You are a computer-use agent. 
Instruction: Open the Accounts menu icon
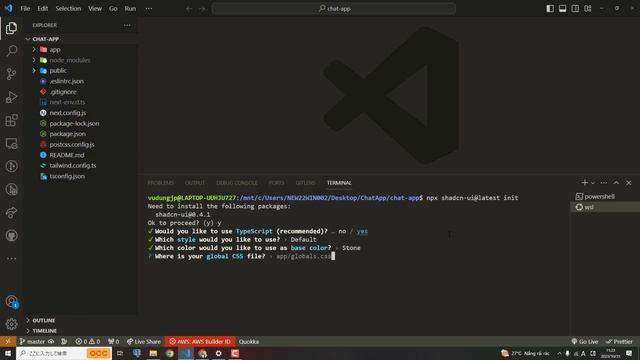pos(11,302)
